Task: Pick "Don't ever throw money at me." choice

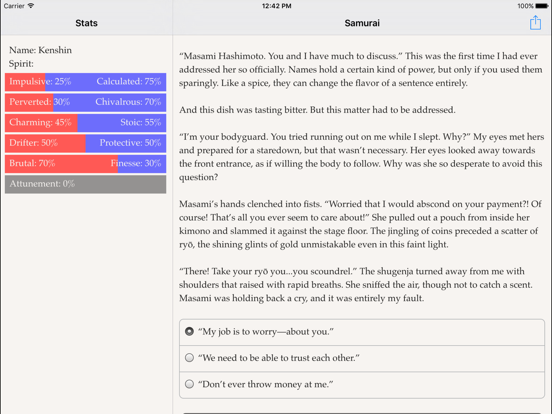Action: (x=362, y=385)
